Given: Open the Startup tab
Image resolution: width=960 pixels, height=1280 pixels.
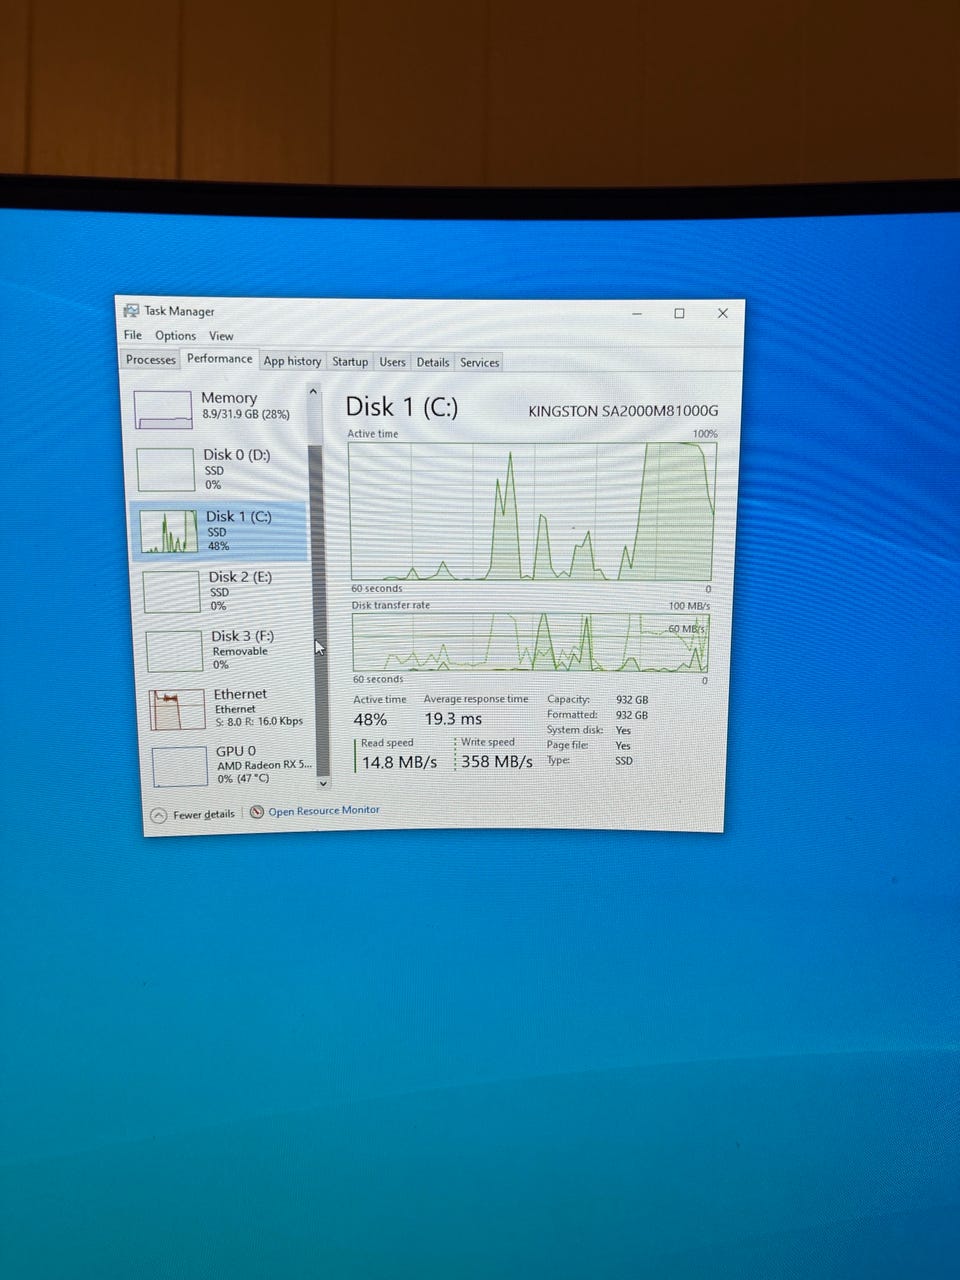Looking at the screenshot, I should [x=350, y=362].
